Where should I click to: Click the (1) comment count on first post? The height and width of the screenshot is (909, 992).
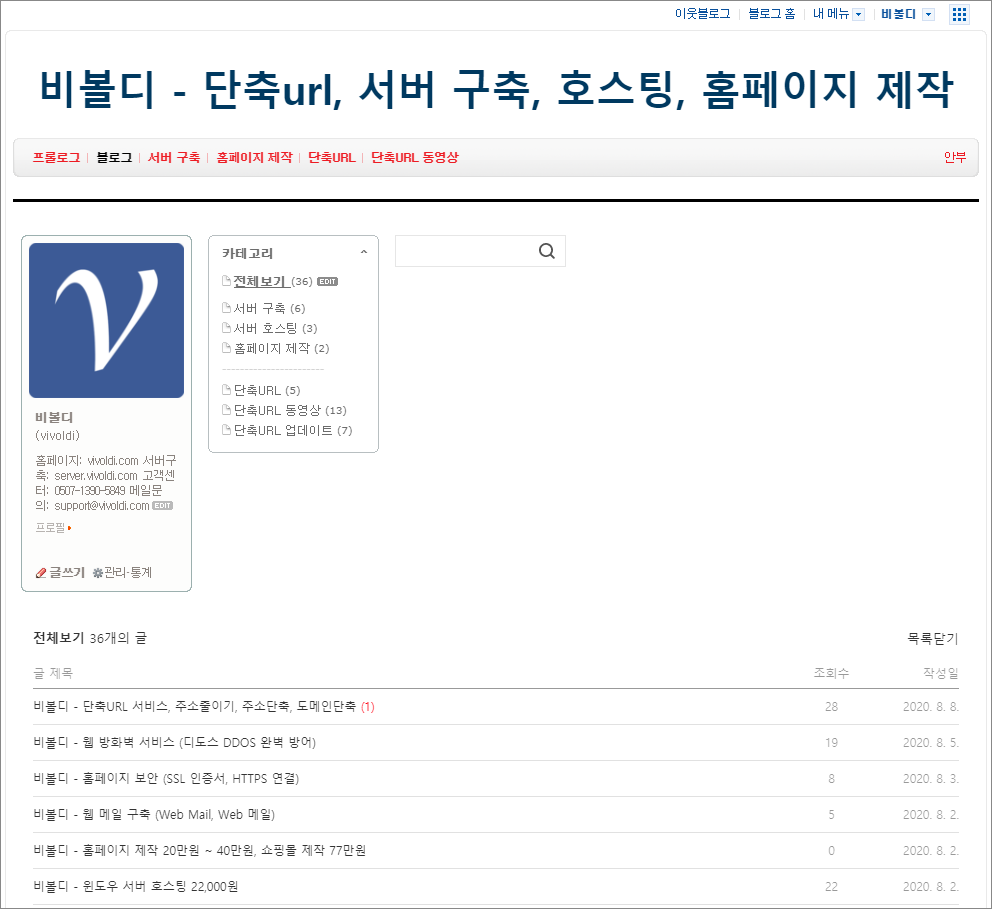(x=368, y=707)
